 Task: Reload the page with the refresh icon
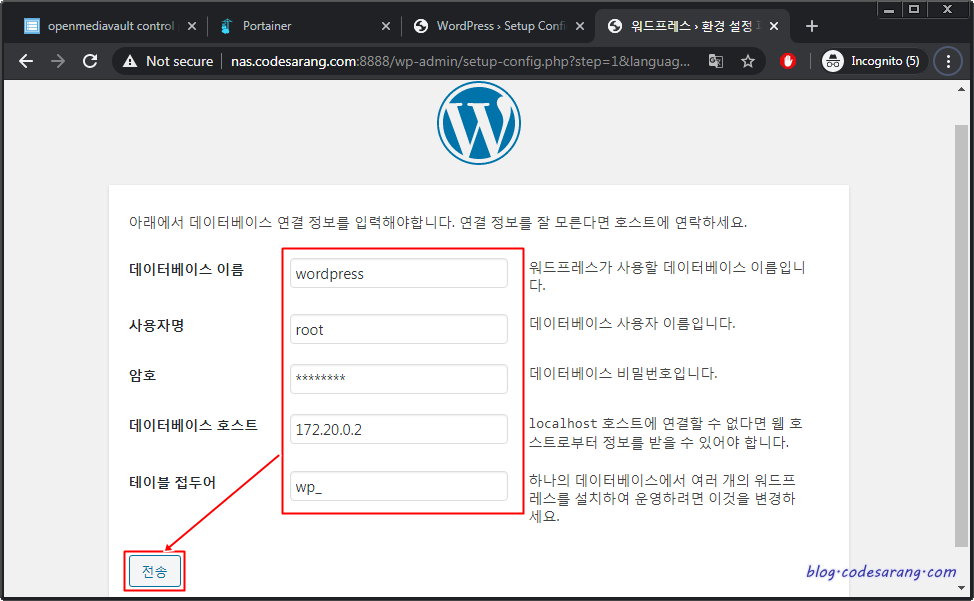90,61
